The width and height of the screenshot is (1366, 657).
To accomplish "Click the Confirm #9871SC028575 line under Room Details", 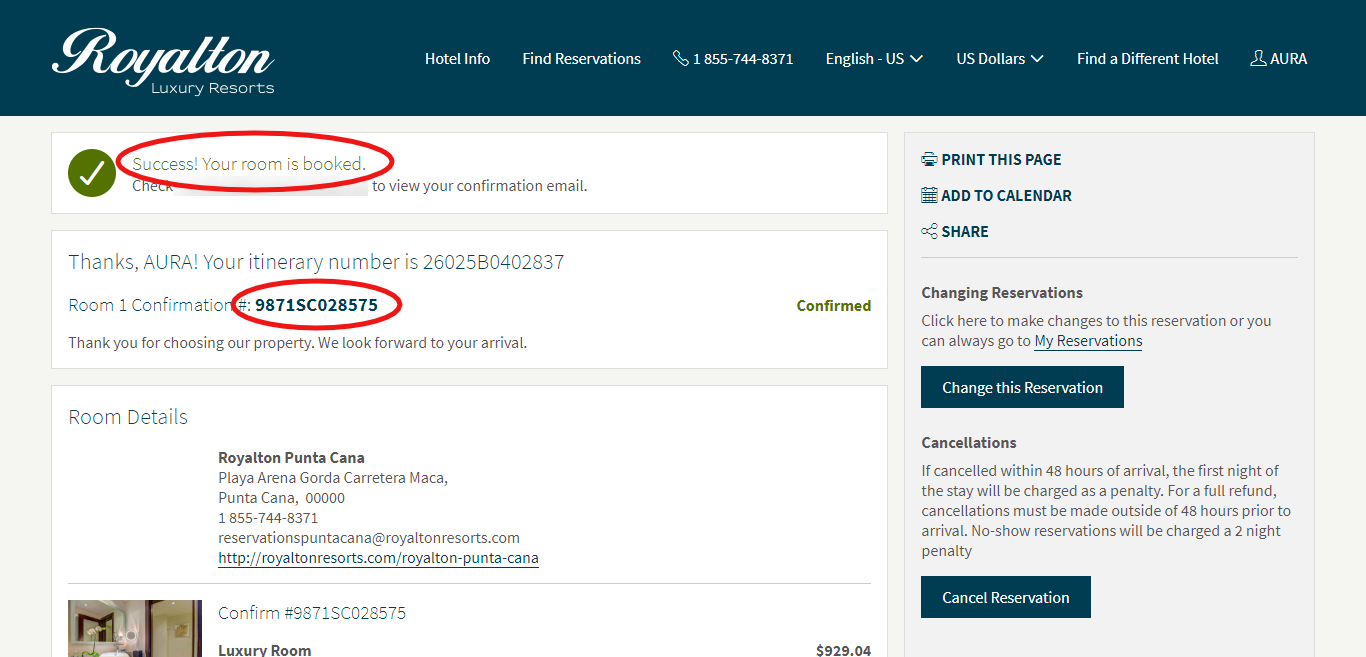I will (x=312, y=613).
